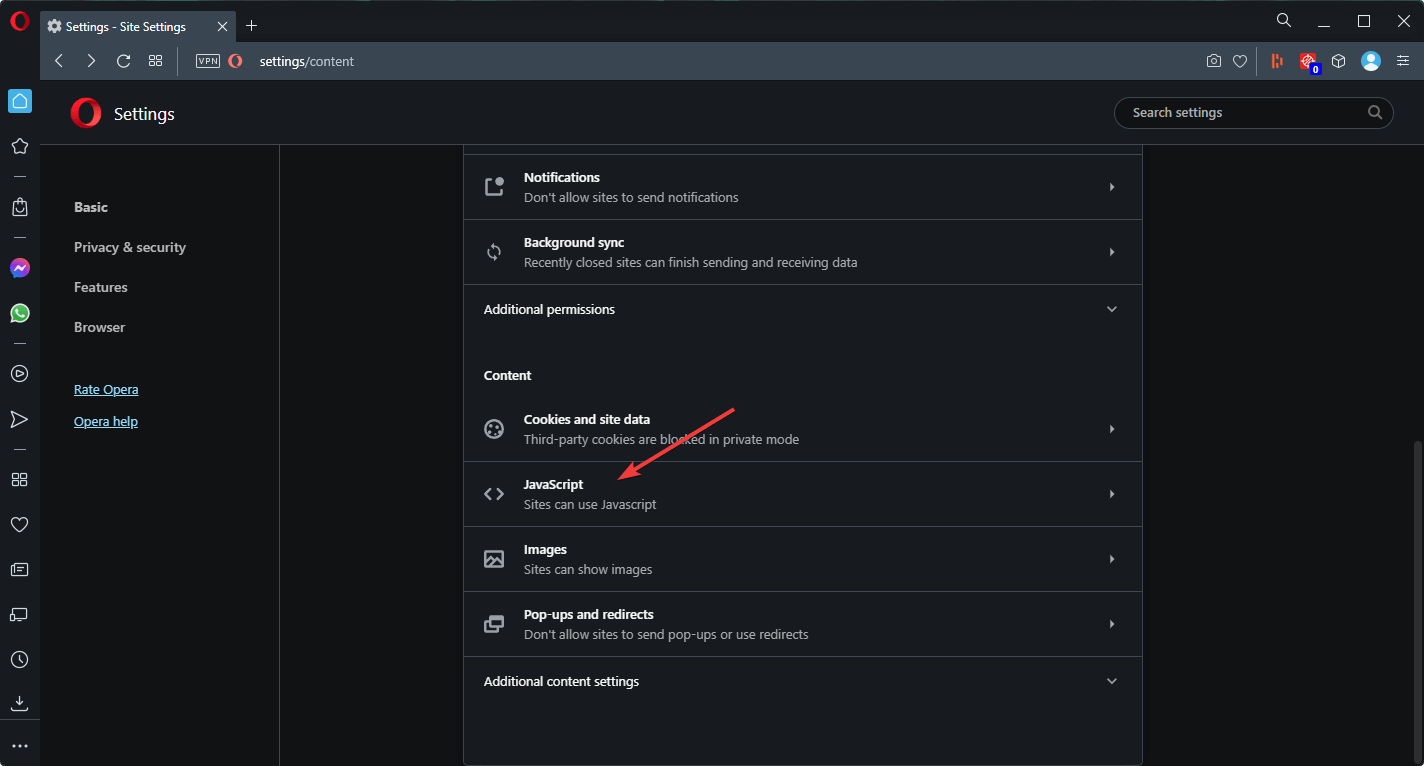The image size is (1424, 766).
Task: Open Messenger from the sidebar
Action: pos(19,268)
